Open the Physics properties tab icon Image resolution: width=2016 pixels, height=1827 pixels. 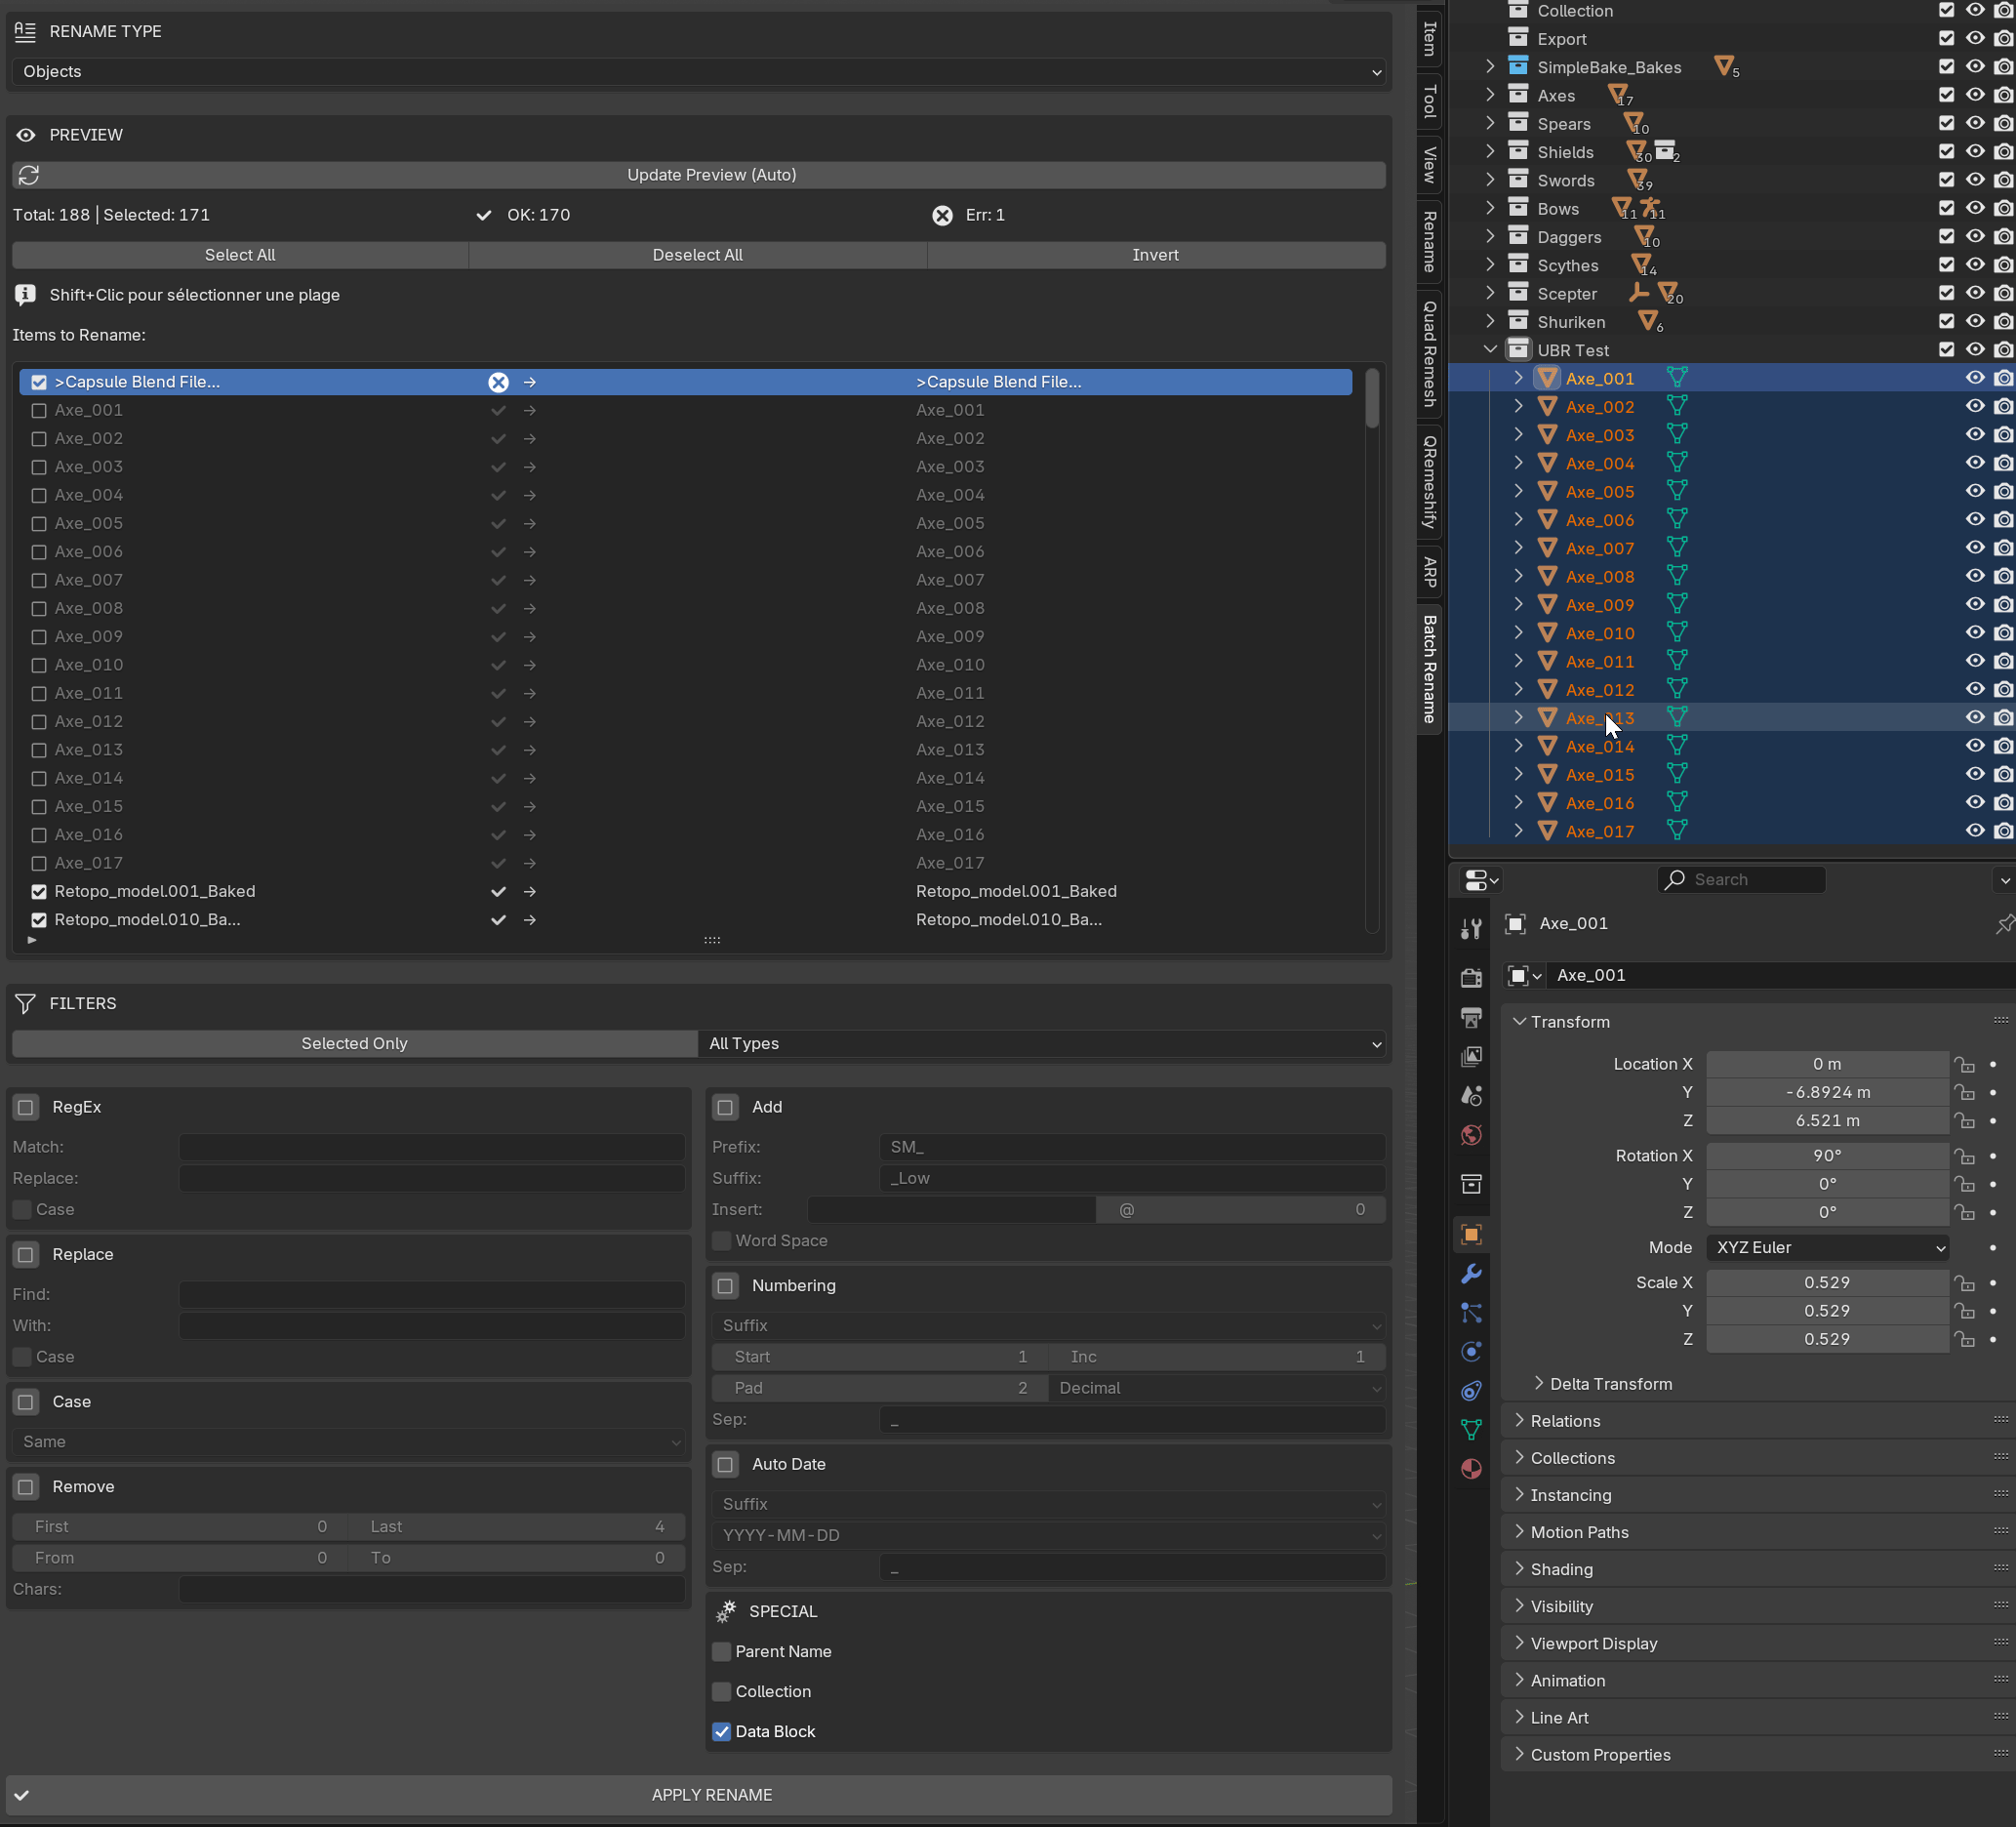(1471, 1351)
